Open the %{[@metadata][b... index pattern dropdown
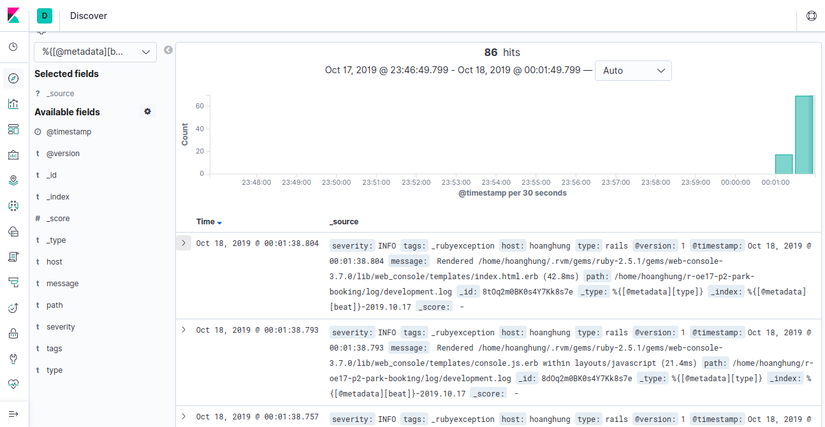 95,52
